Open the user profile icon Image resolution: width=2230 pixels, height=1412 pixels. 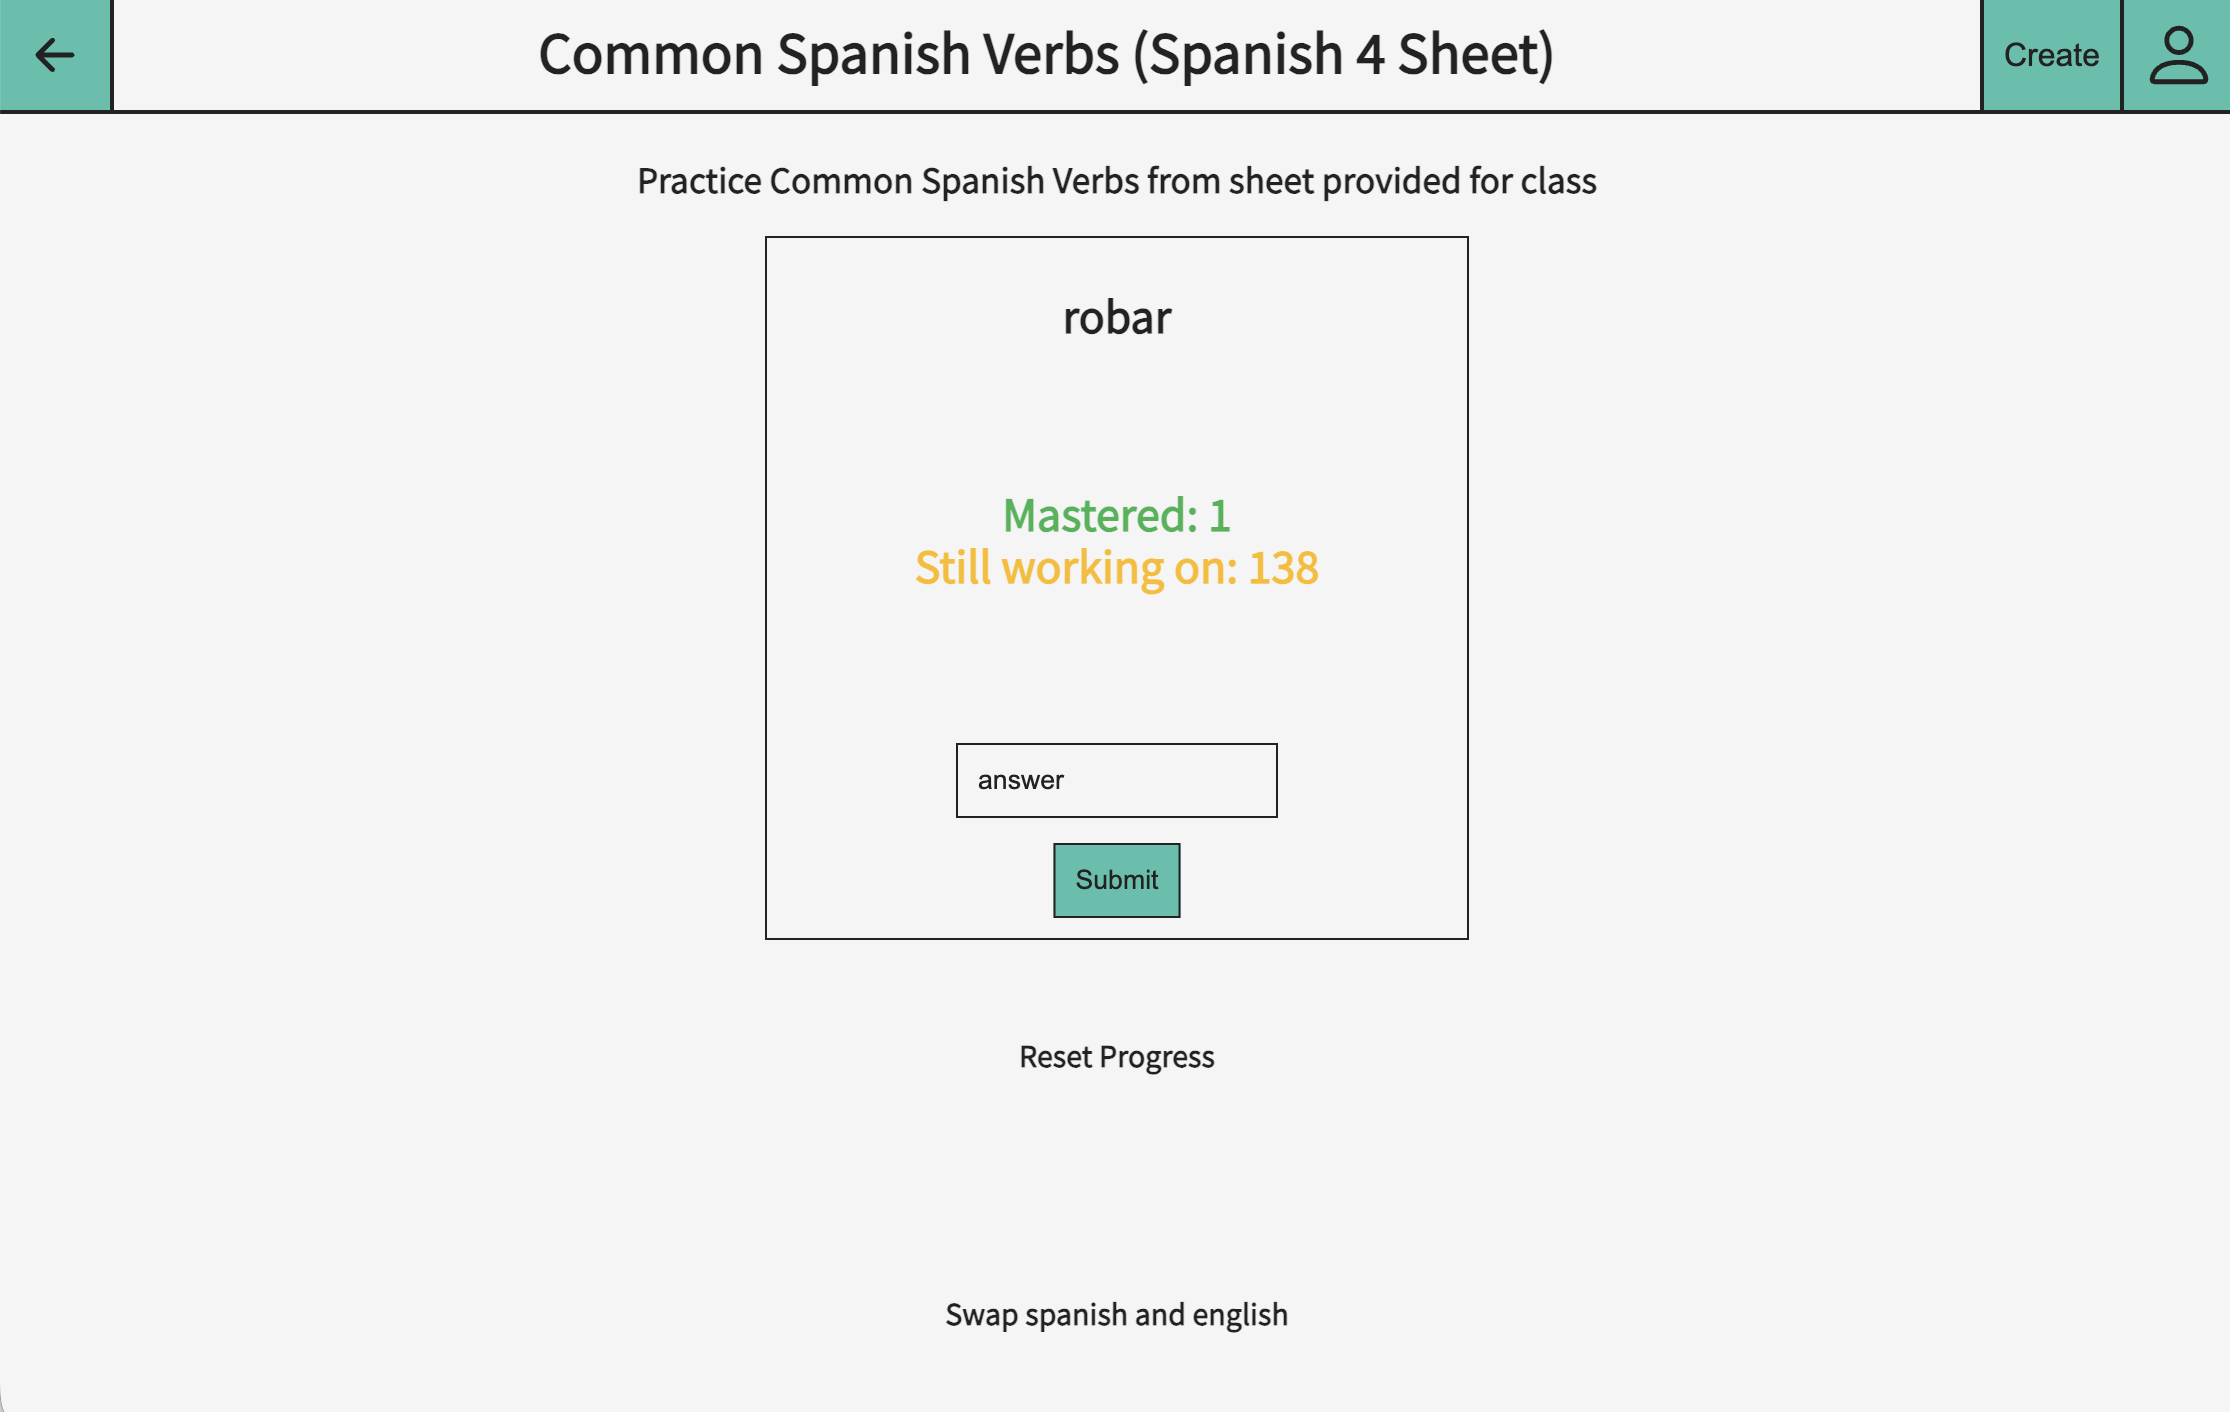(2177, 55)
